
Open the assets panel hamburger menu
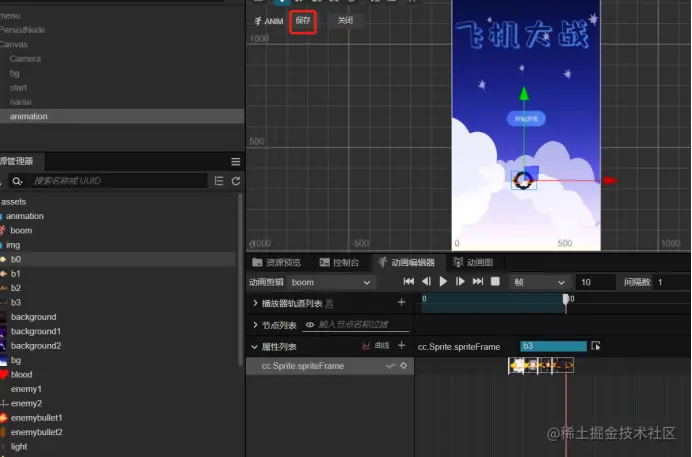coord(236,161)
